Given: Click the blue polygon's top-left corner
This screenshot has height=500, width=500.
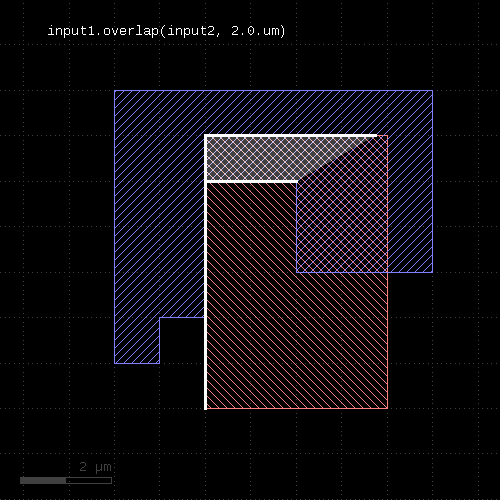Looking at the screenshot, I should point(114,90).
